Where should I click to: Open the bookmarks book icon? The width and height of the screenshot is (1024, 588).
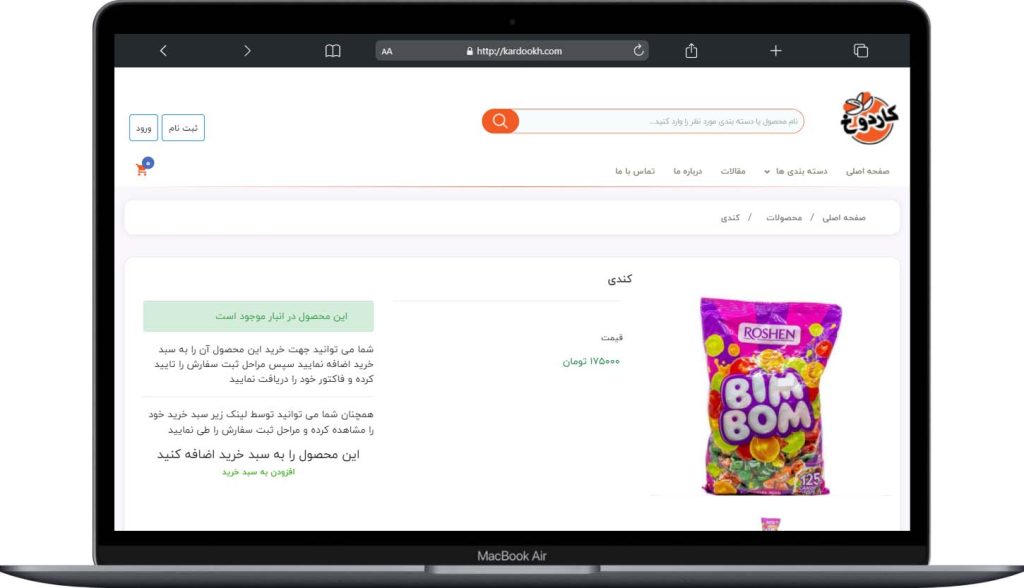(332, 51)
